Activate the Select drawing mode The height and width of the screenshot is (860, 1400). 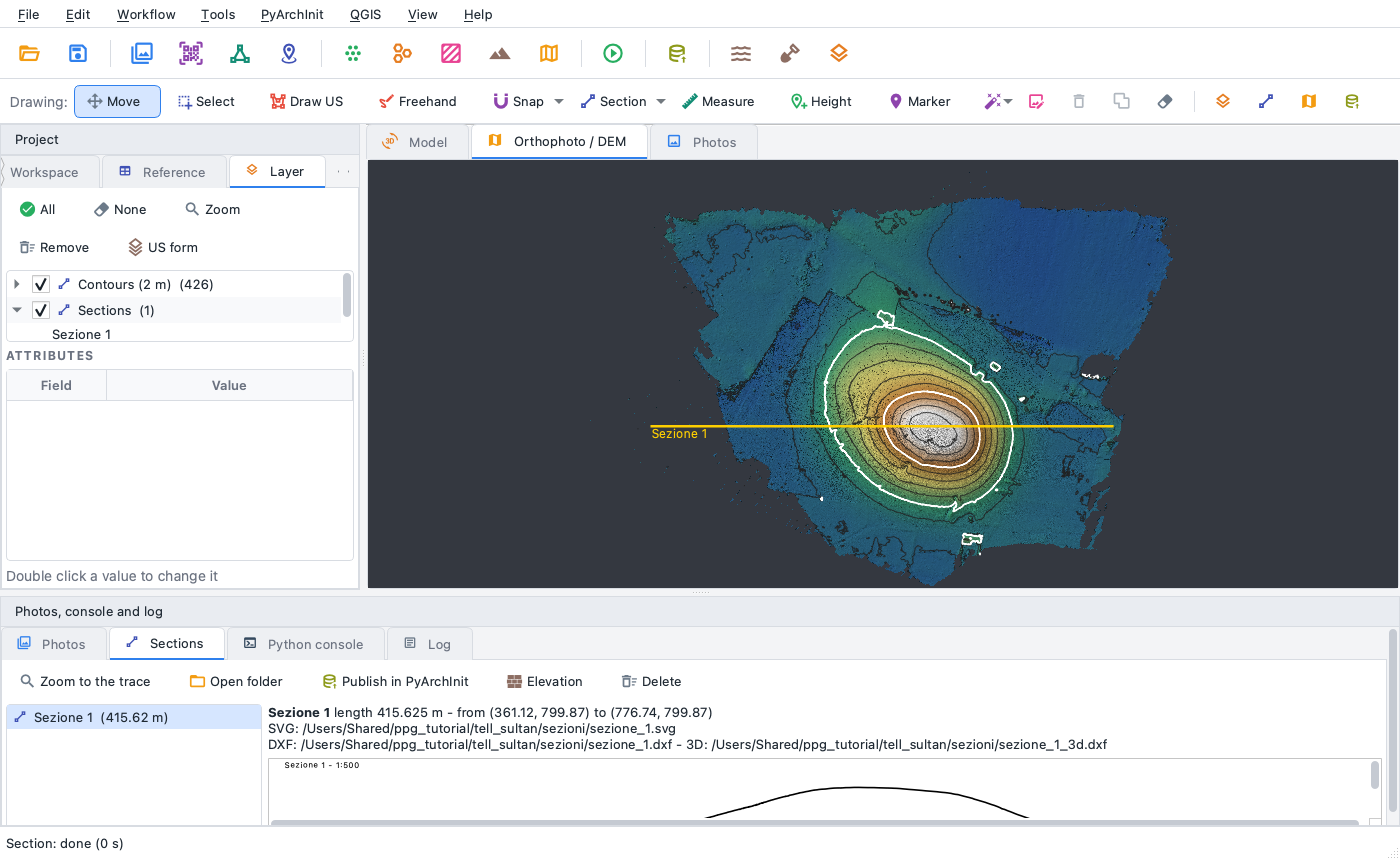206,101
